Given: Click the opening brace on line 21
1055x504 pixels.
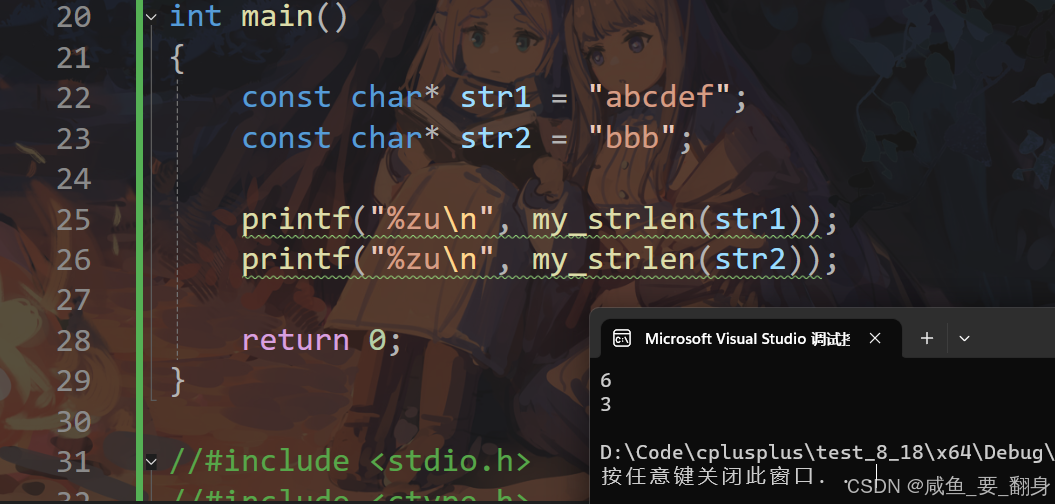Looking at the screenshot, I should [x=178, y=59].
